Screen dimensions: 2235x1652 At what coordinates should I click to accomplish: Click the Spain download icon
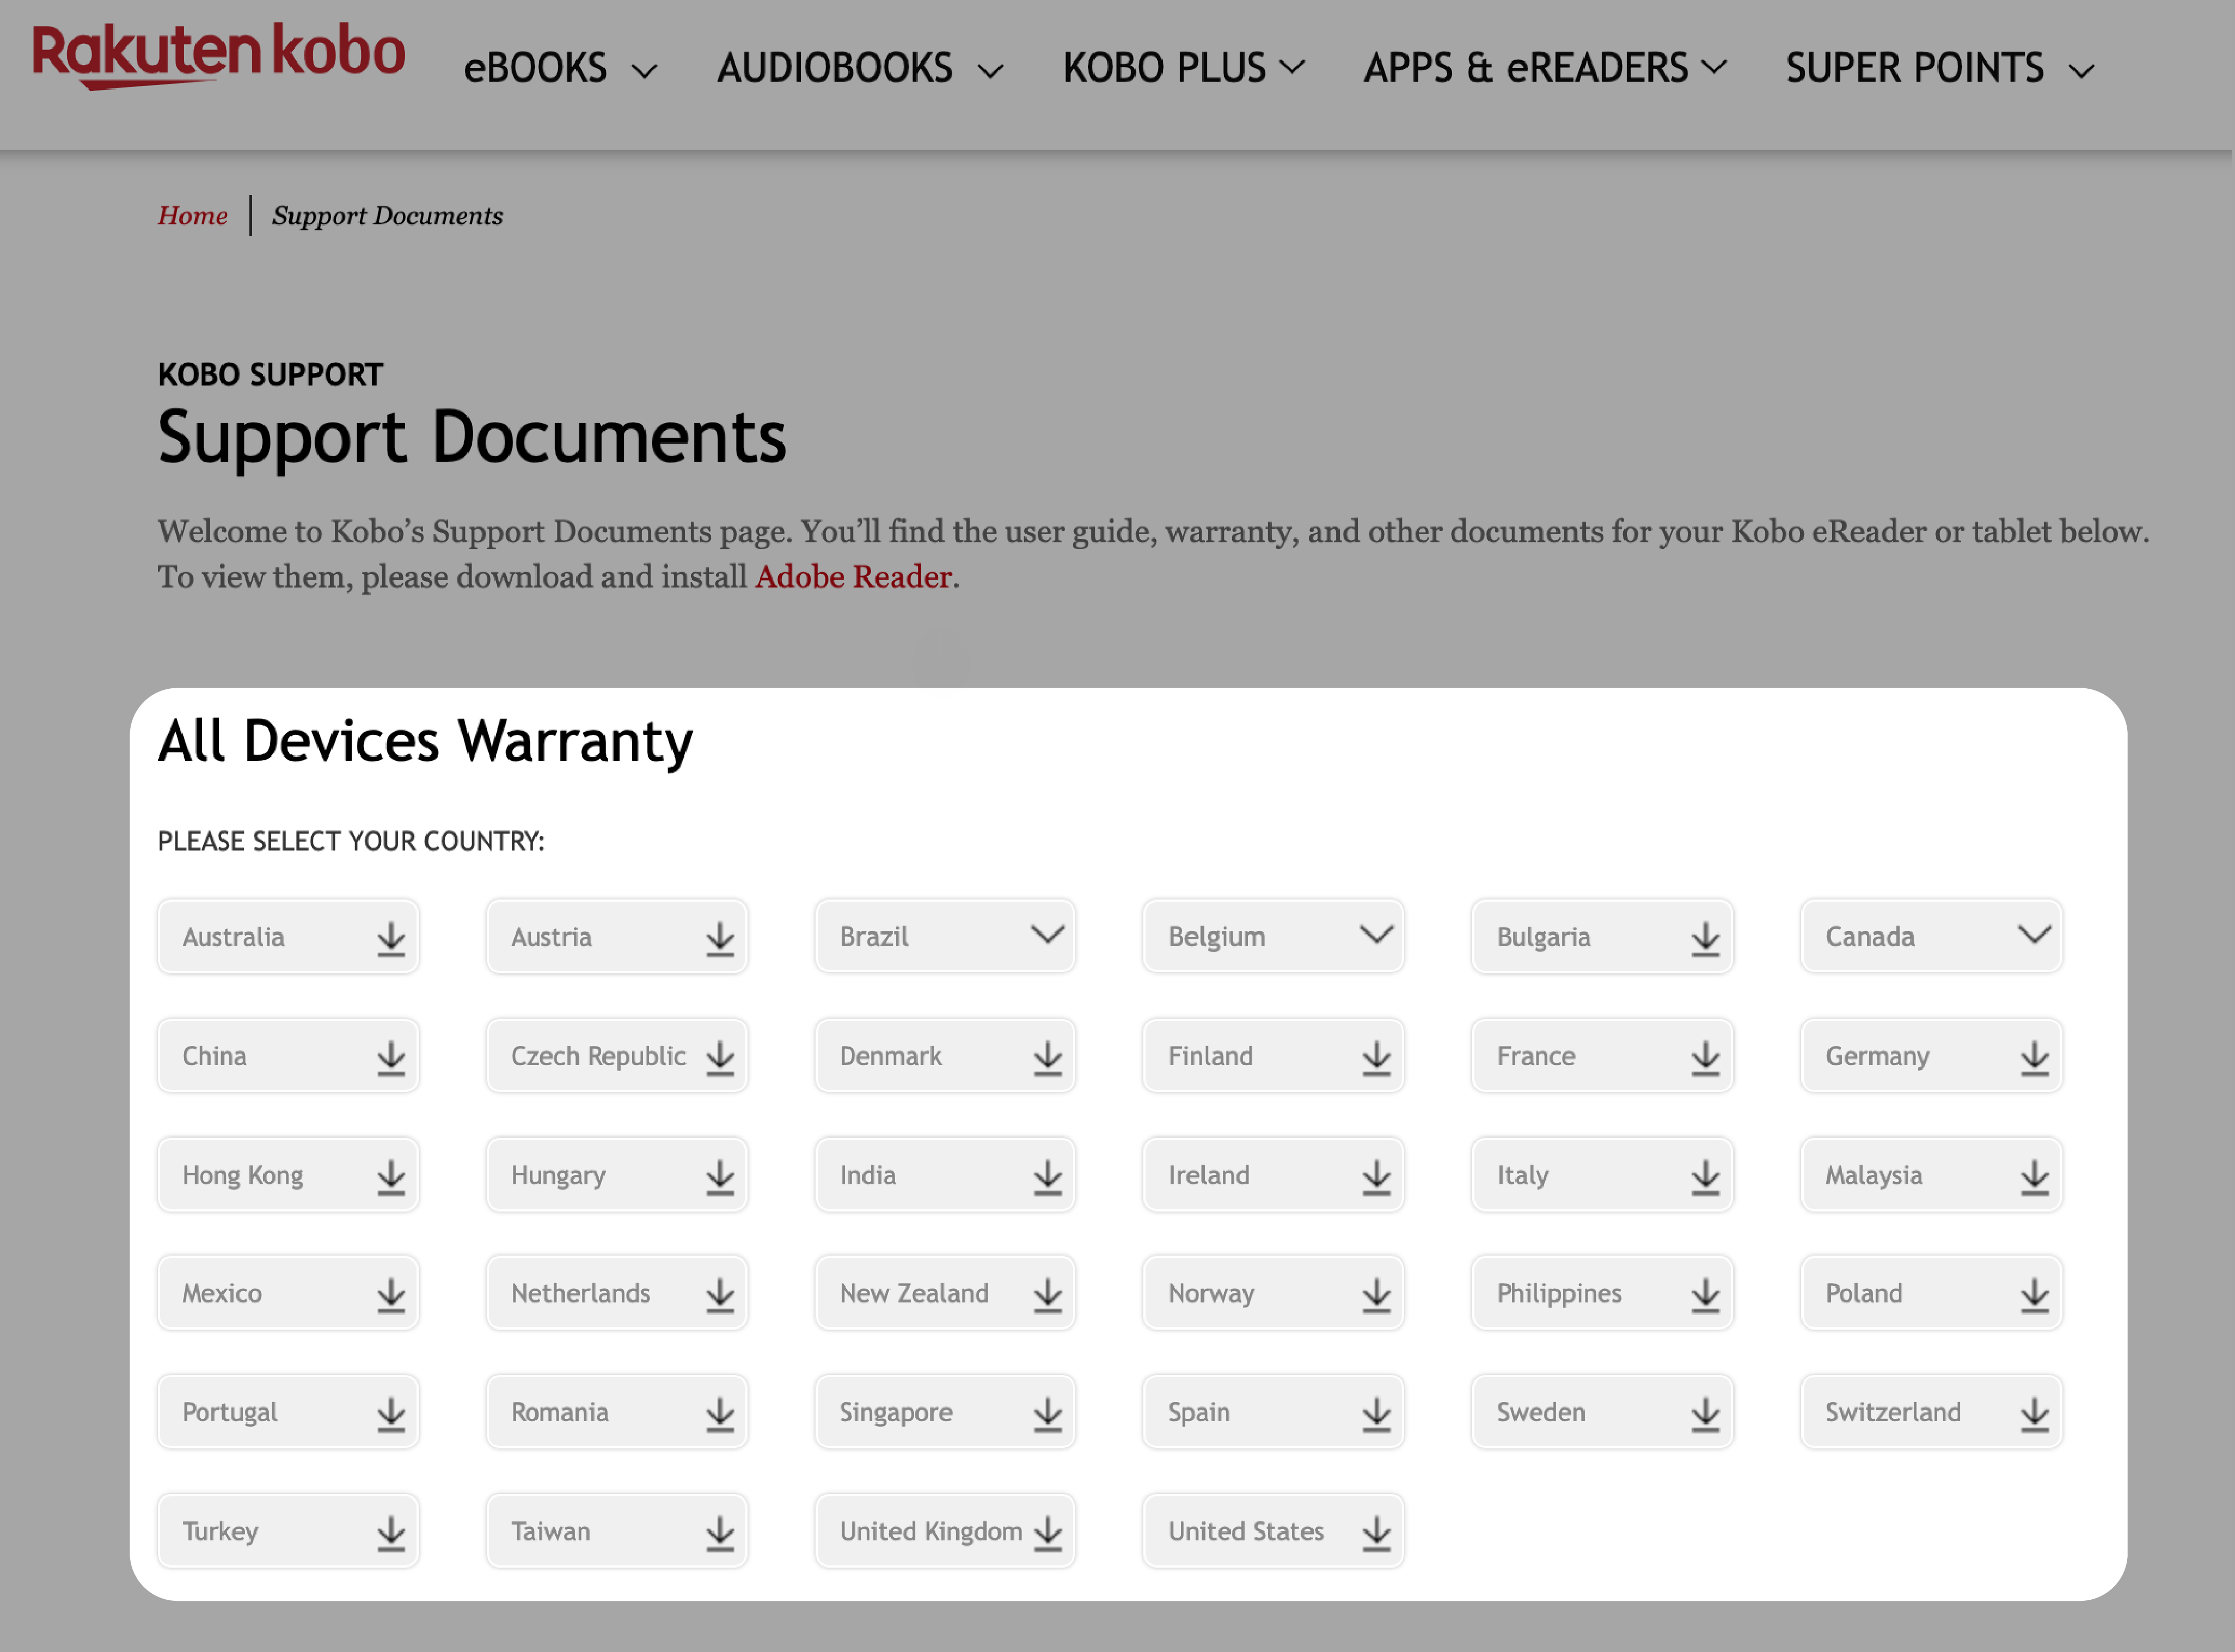tap(1376, 1411)
